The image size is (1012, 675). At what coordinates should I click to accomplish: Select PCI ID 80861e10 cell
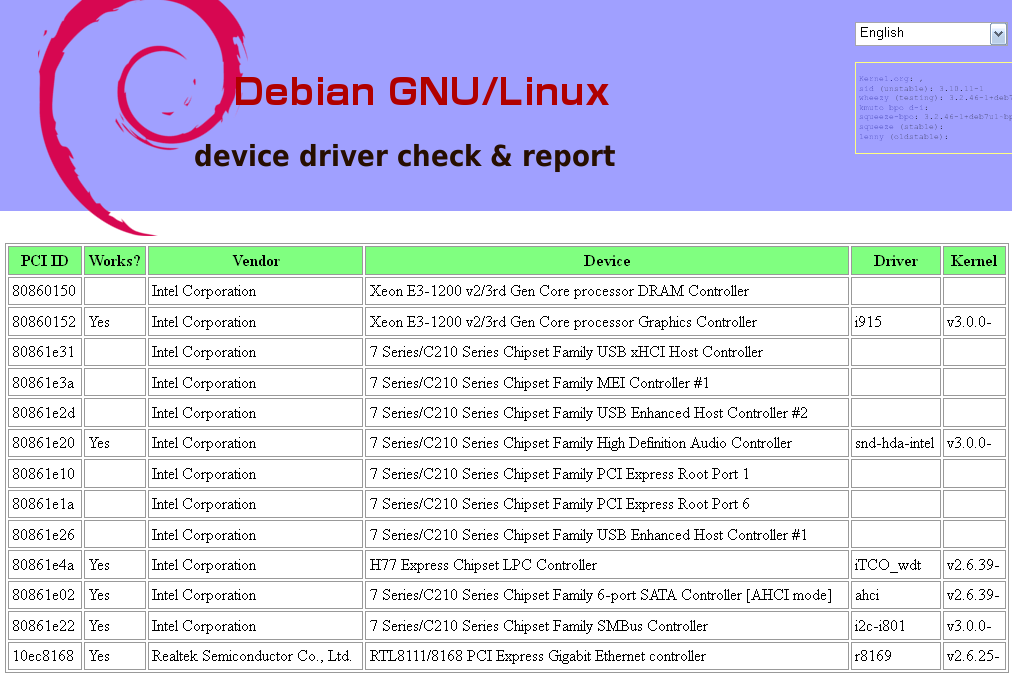45,474
